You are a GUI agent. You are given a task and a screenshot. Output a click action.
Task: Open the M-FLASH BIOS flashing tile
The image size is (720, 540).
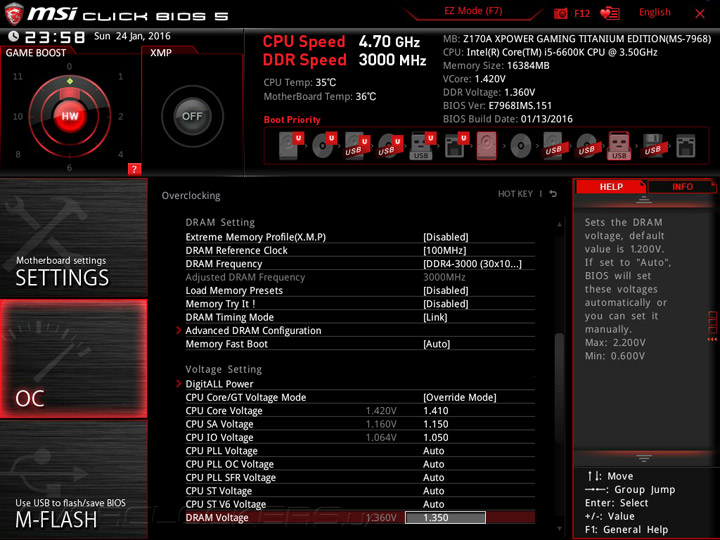tap(73, 480)
